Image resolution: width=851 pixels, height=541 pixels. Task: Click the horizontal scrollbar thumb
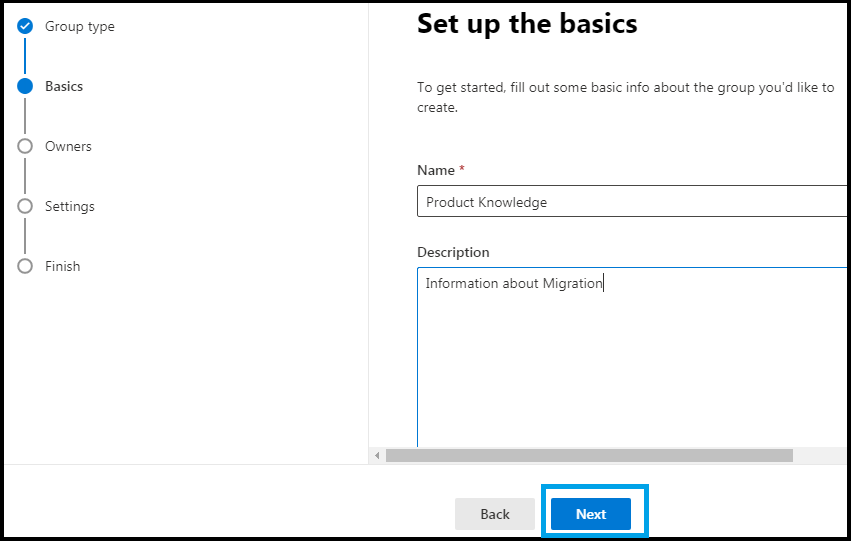click(589, 455)
